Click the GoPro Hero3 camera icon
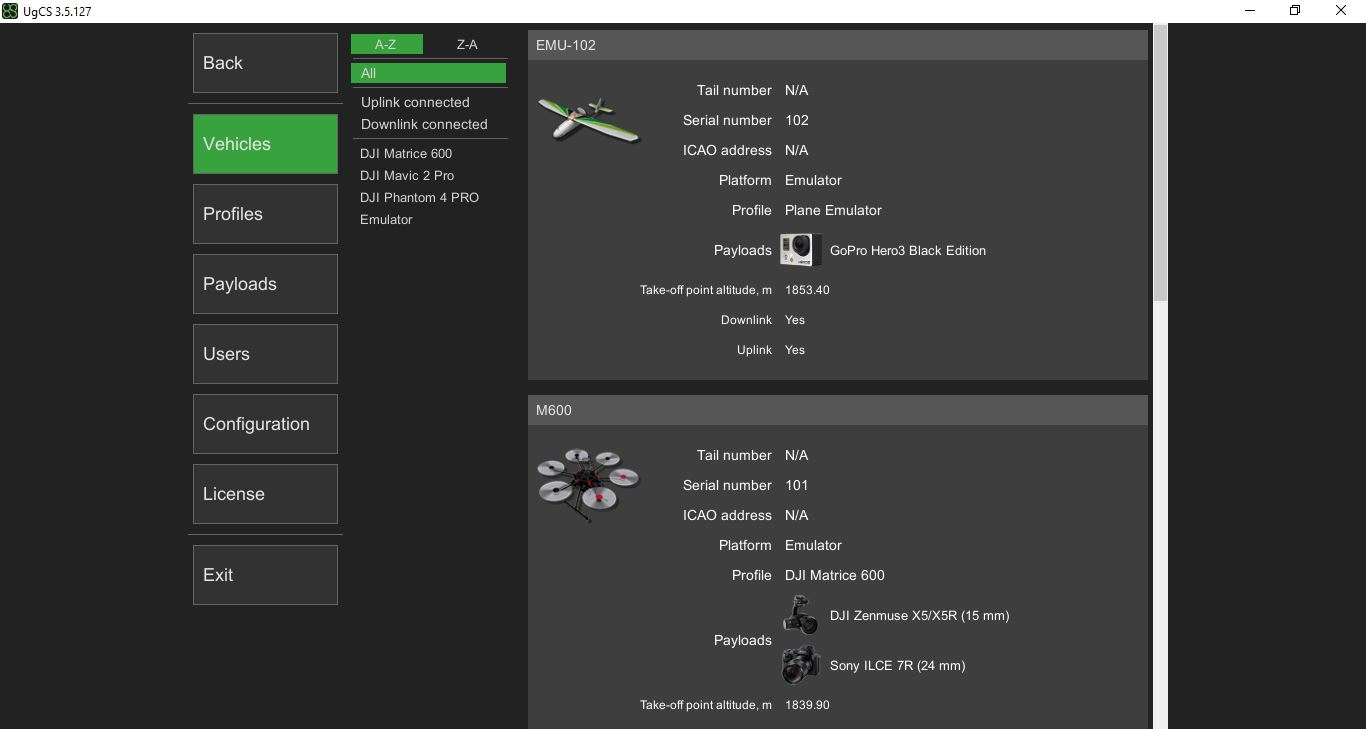 800,250
